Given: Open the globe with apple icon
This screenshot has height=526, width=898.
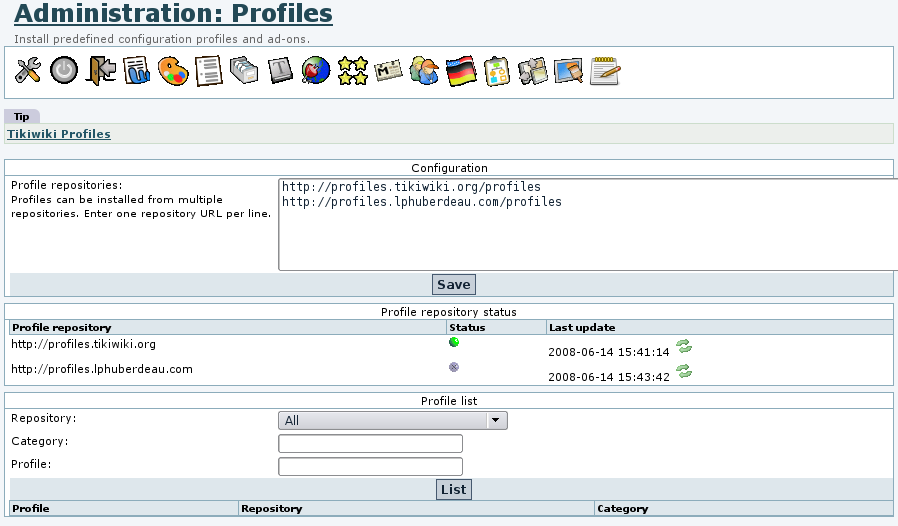Looking at the screenshot, I should pos(316,72).
